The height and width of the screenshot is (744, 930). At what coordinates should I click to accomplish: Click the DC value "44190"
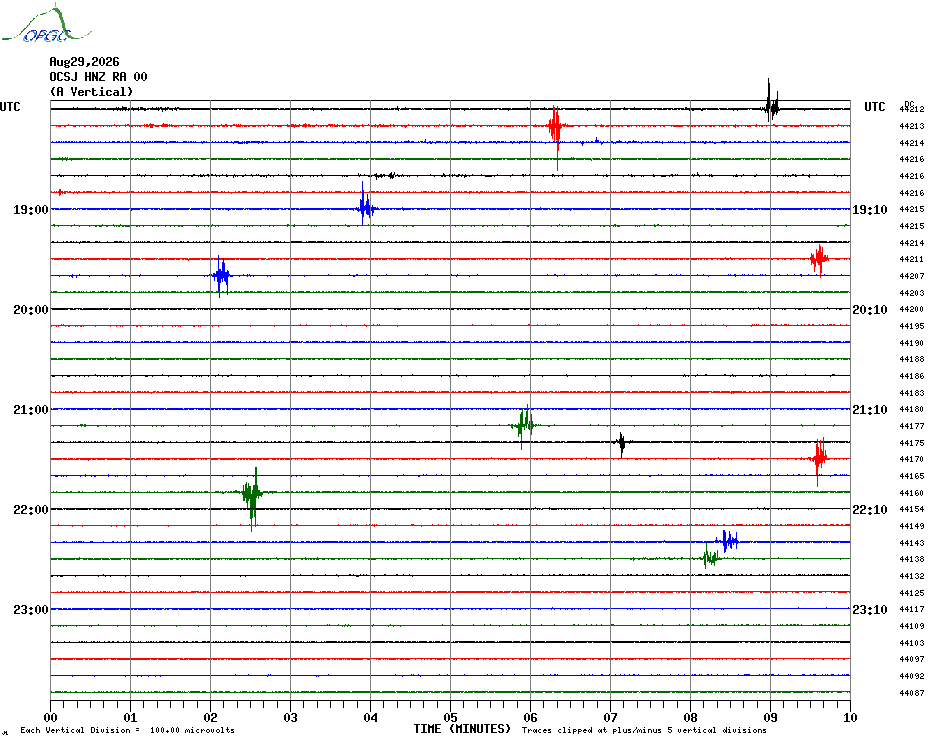click(912, 342)
